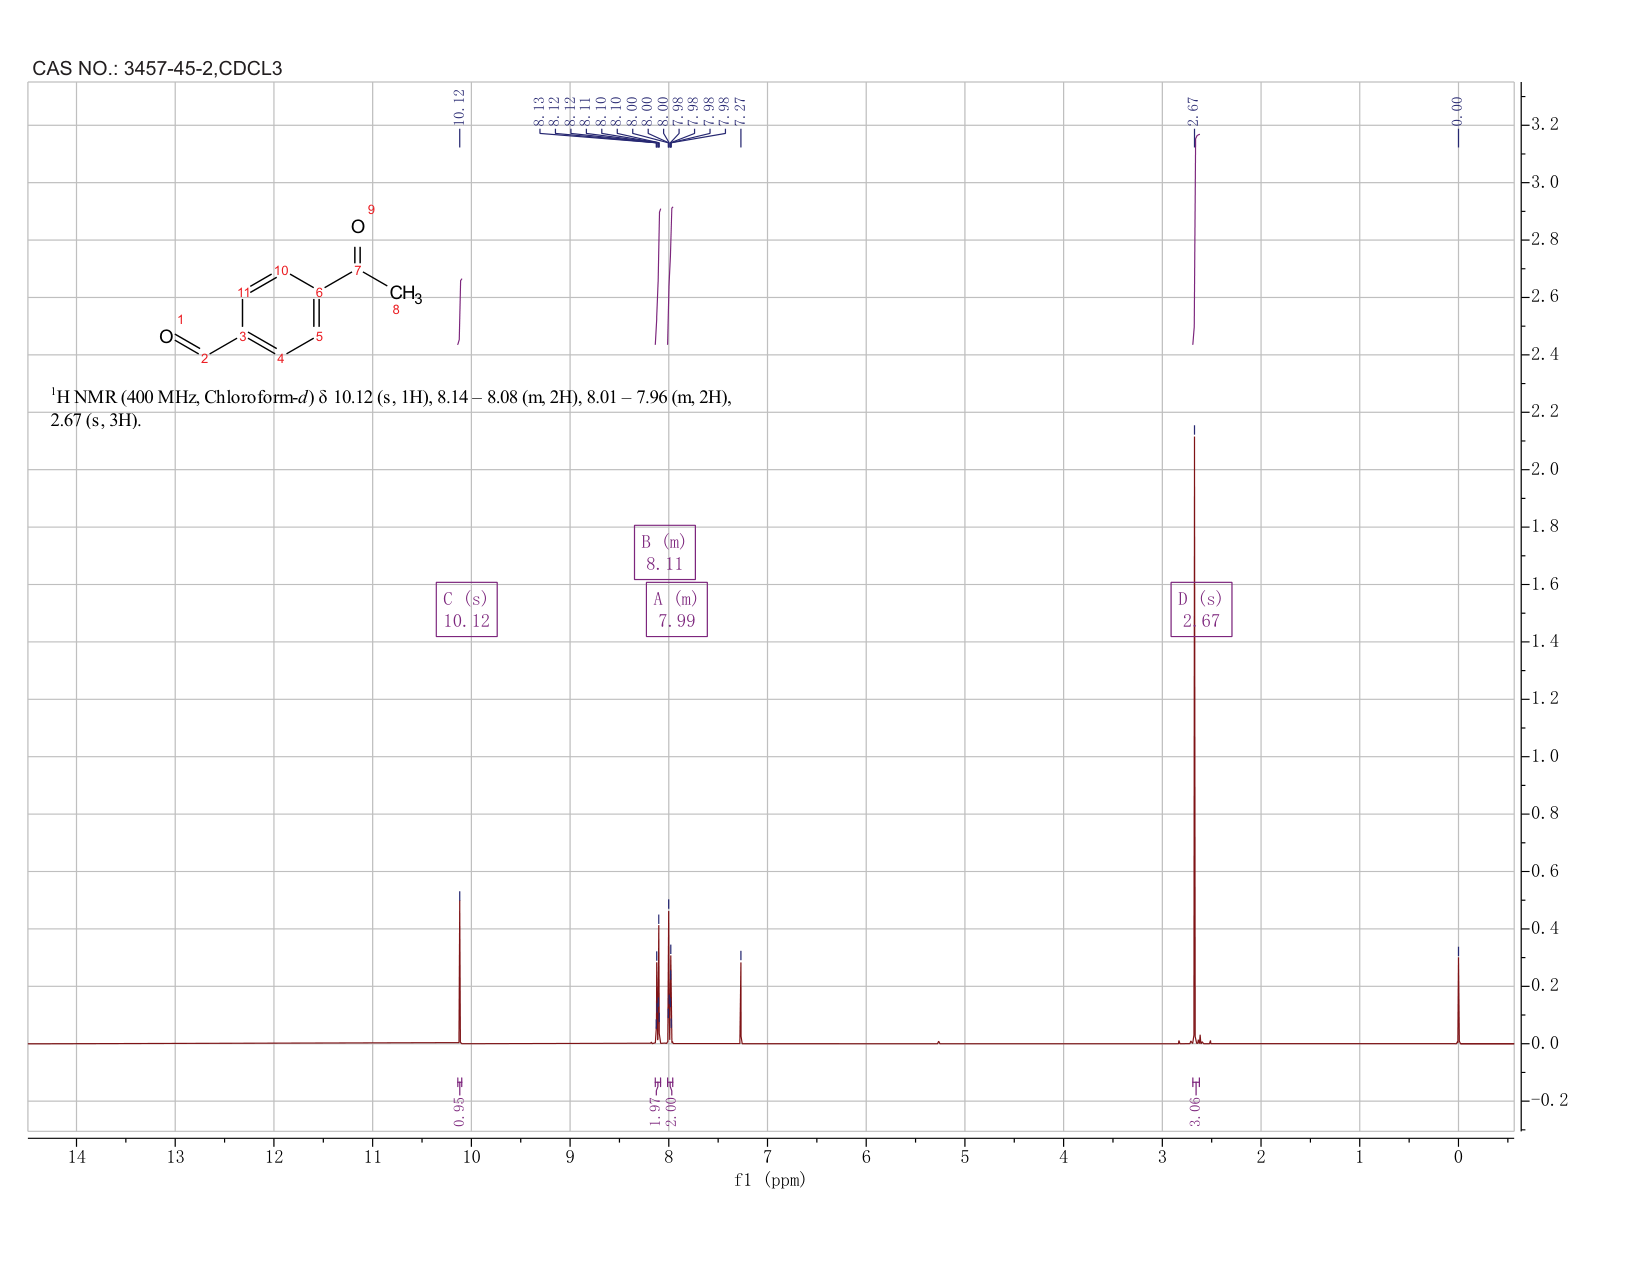Select multiplet box D (s) 2.67
The image size is (1650, 1275).
coord(1201,609)
